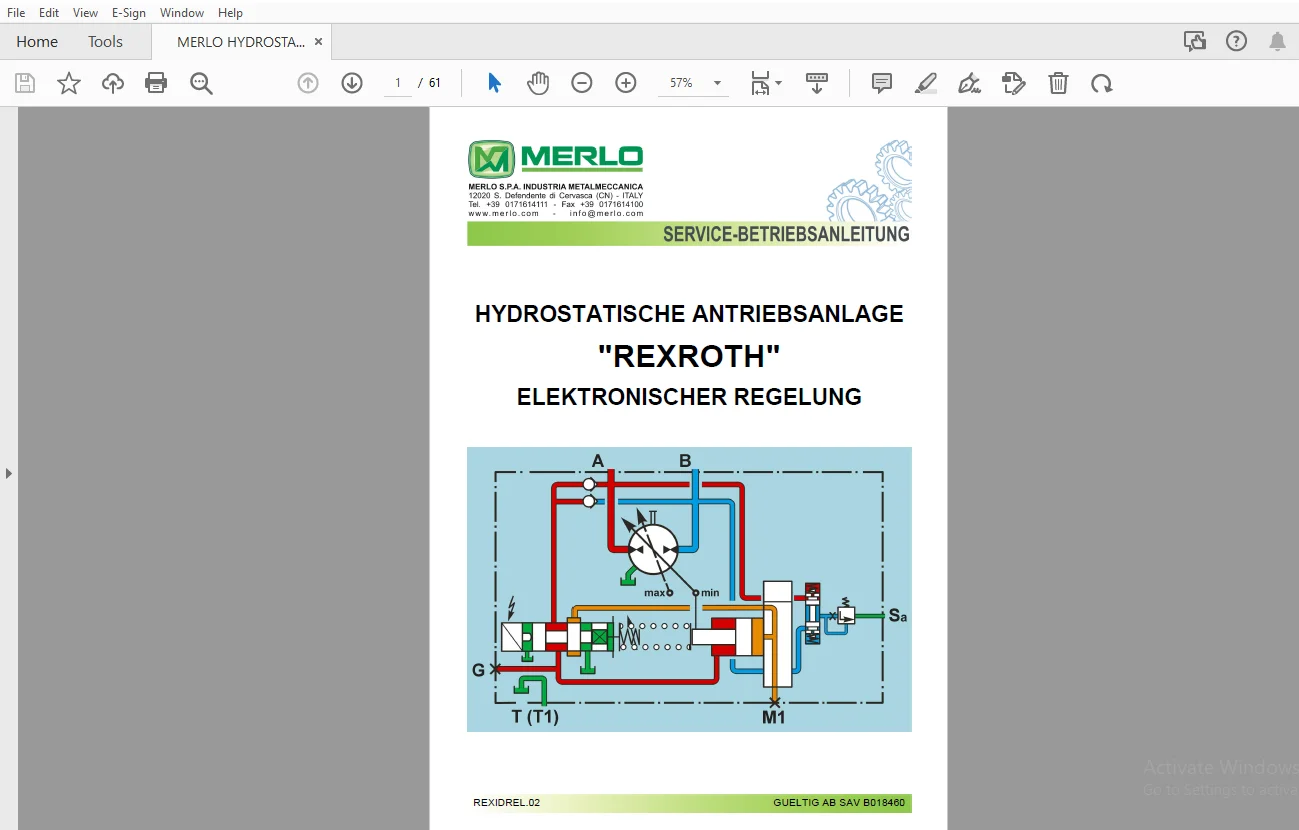Open Edit PDF stamp tool icon

pos(1014,83)
